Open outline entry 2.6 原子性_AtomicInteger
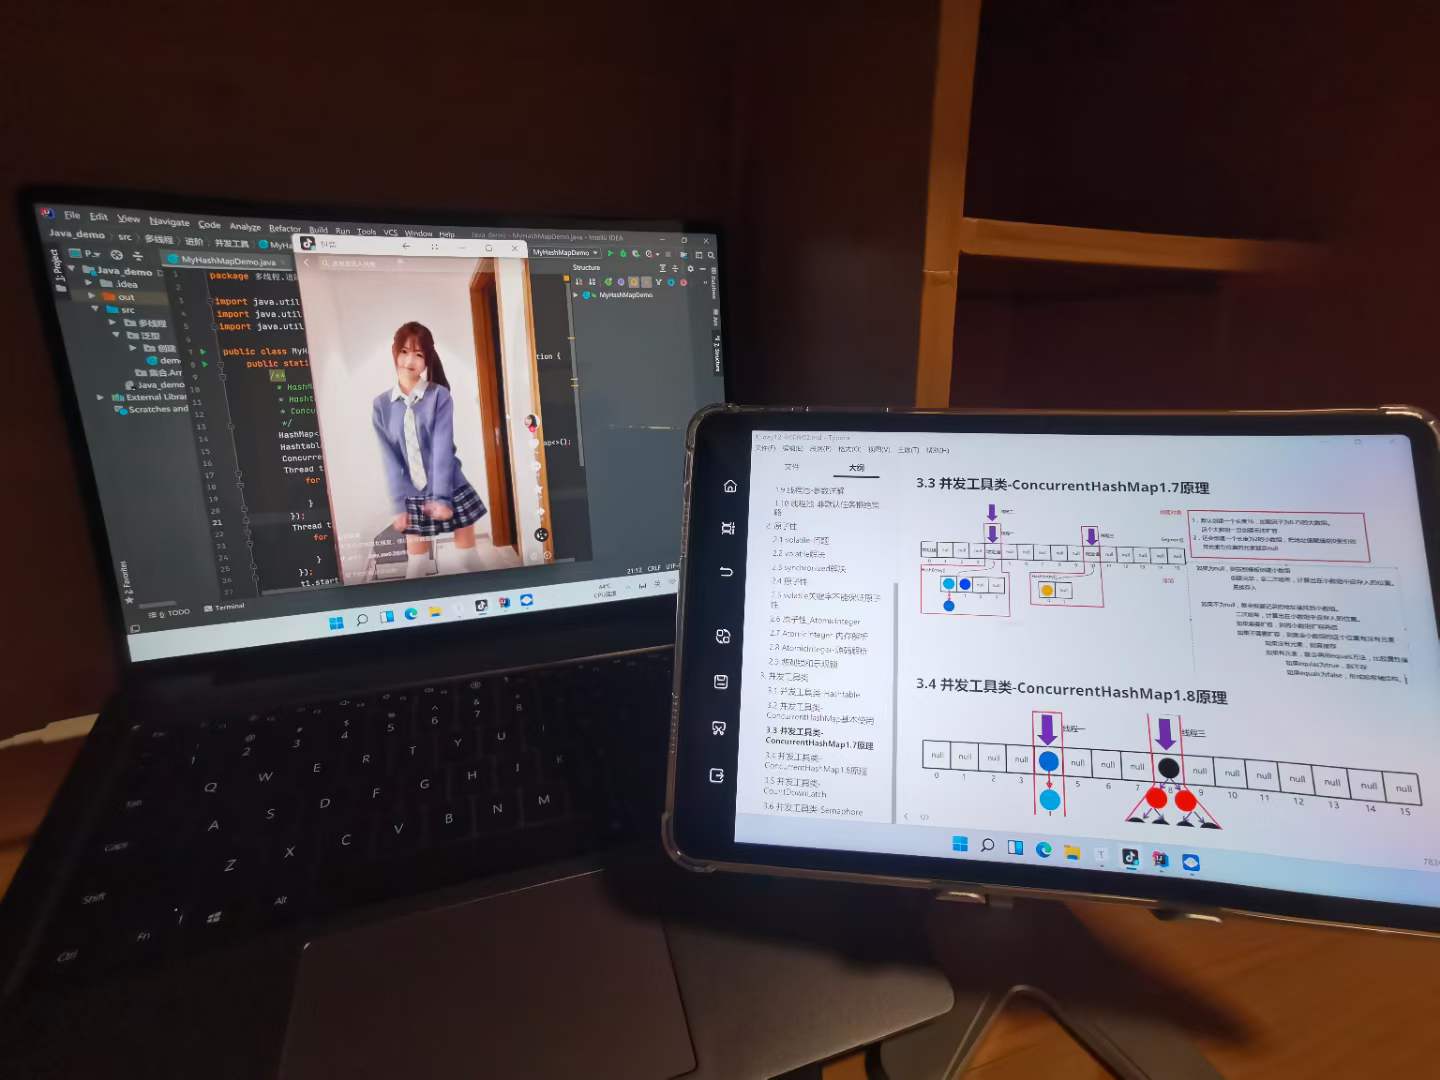This screenshot has width=1440, height=1080. click(814, 620)
